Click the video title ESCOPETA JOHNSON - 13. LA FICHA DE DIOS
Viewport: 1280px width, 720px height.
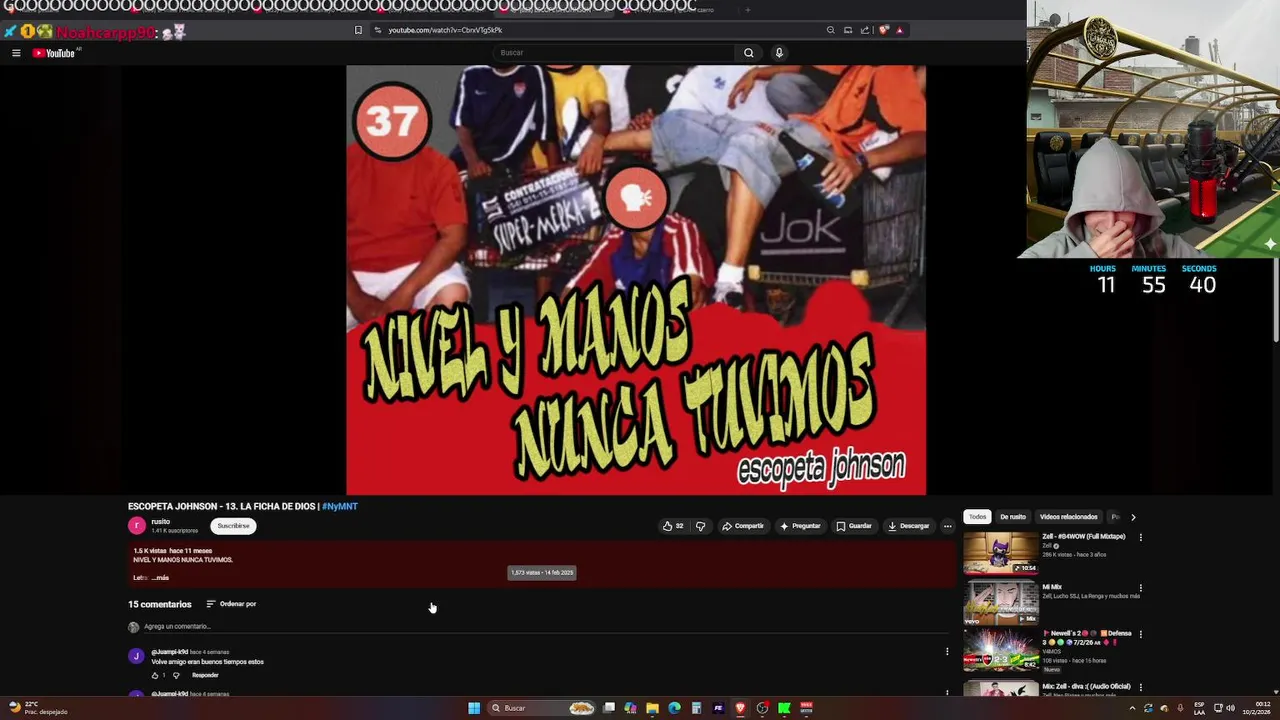pos(222,507)
